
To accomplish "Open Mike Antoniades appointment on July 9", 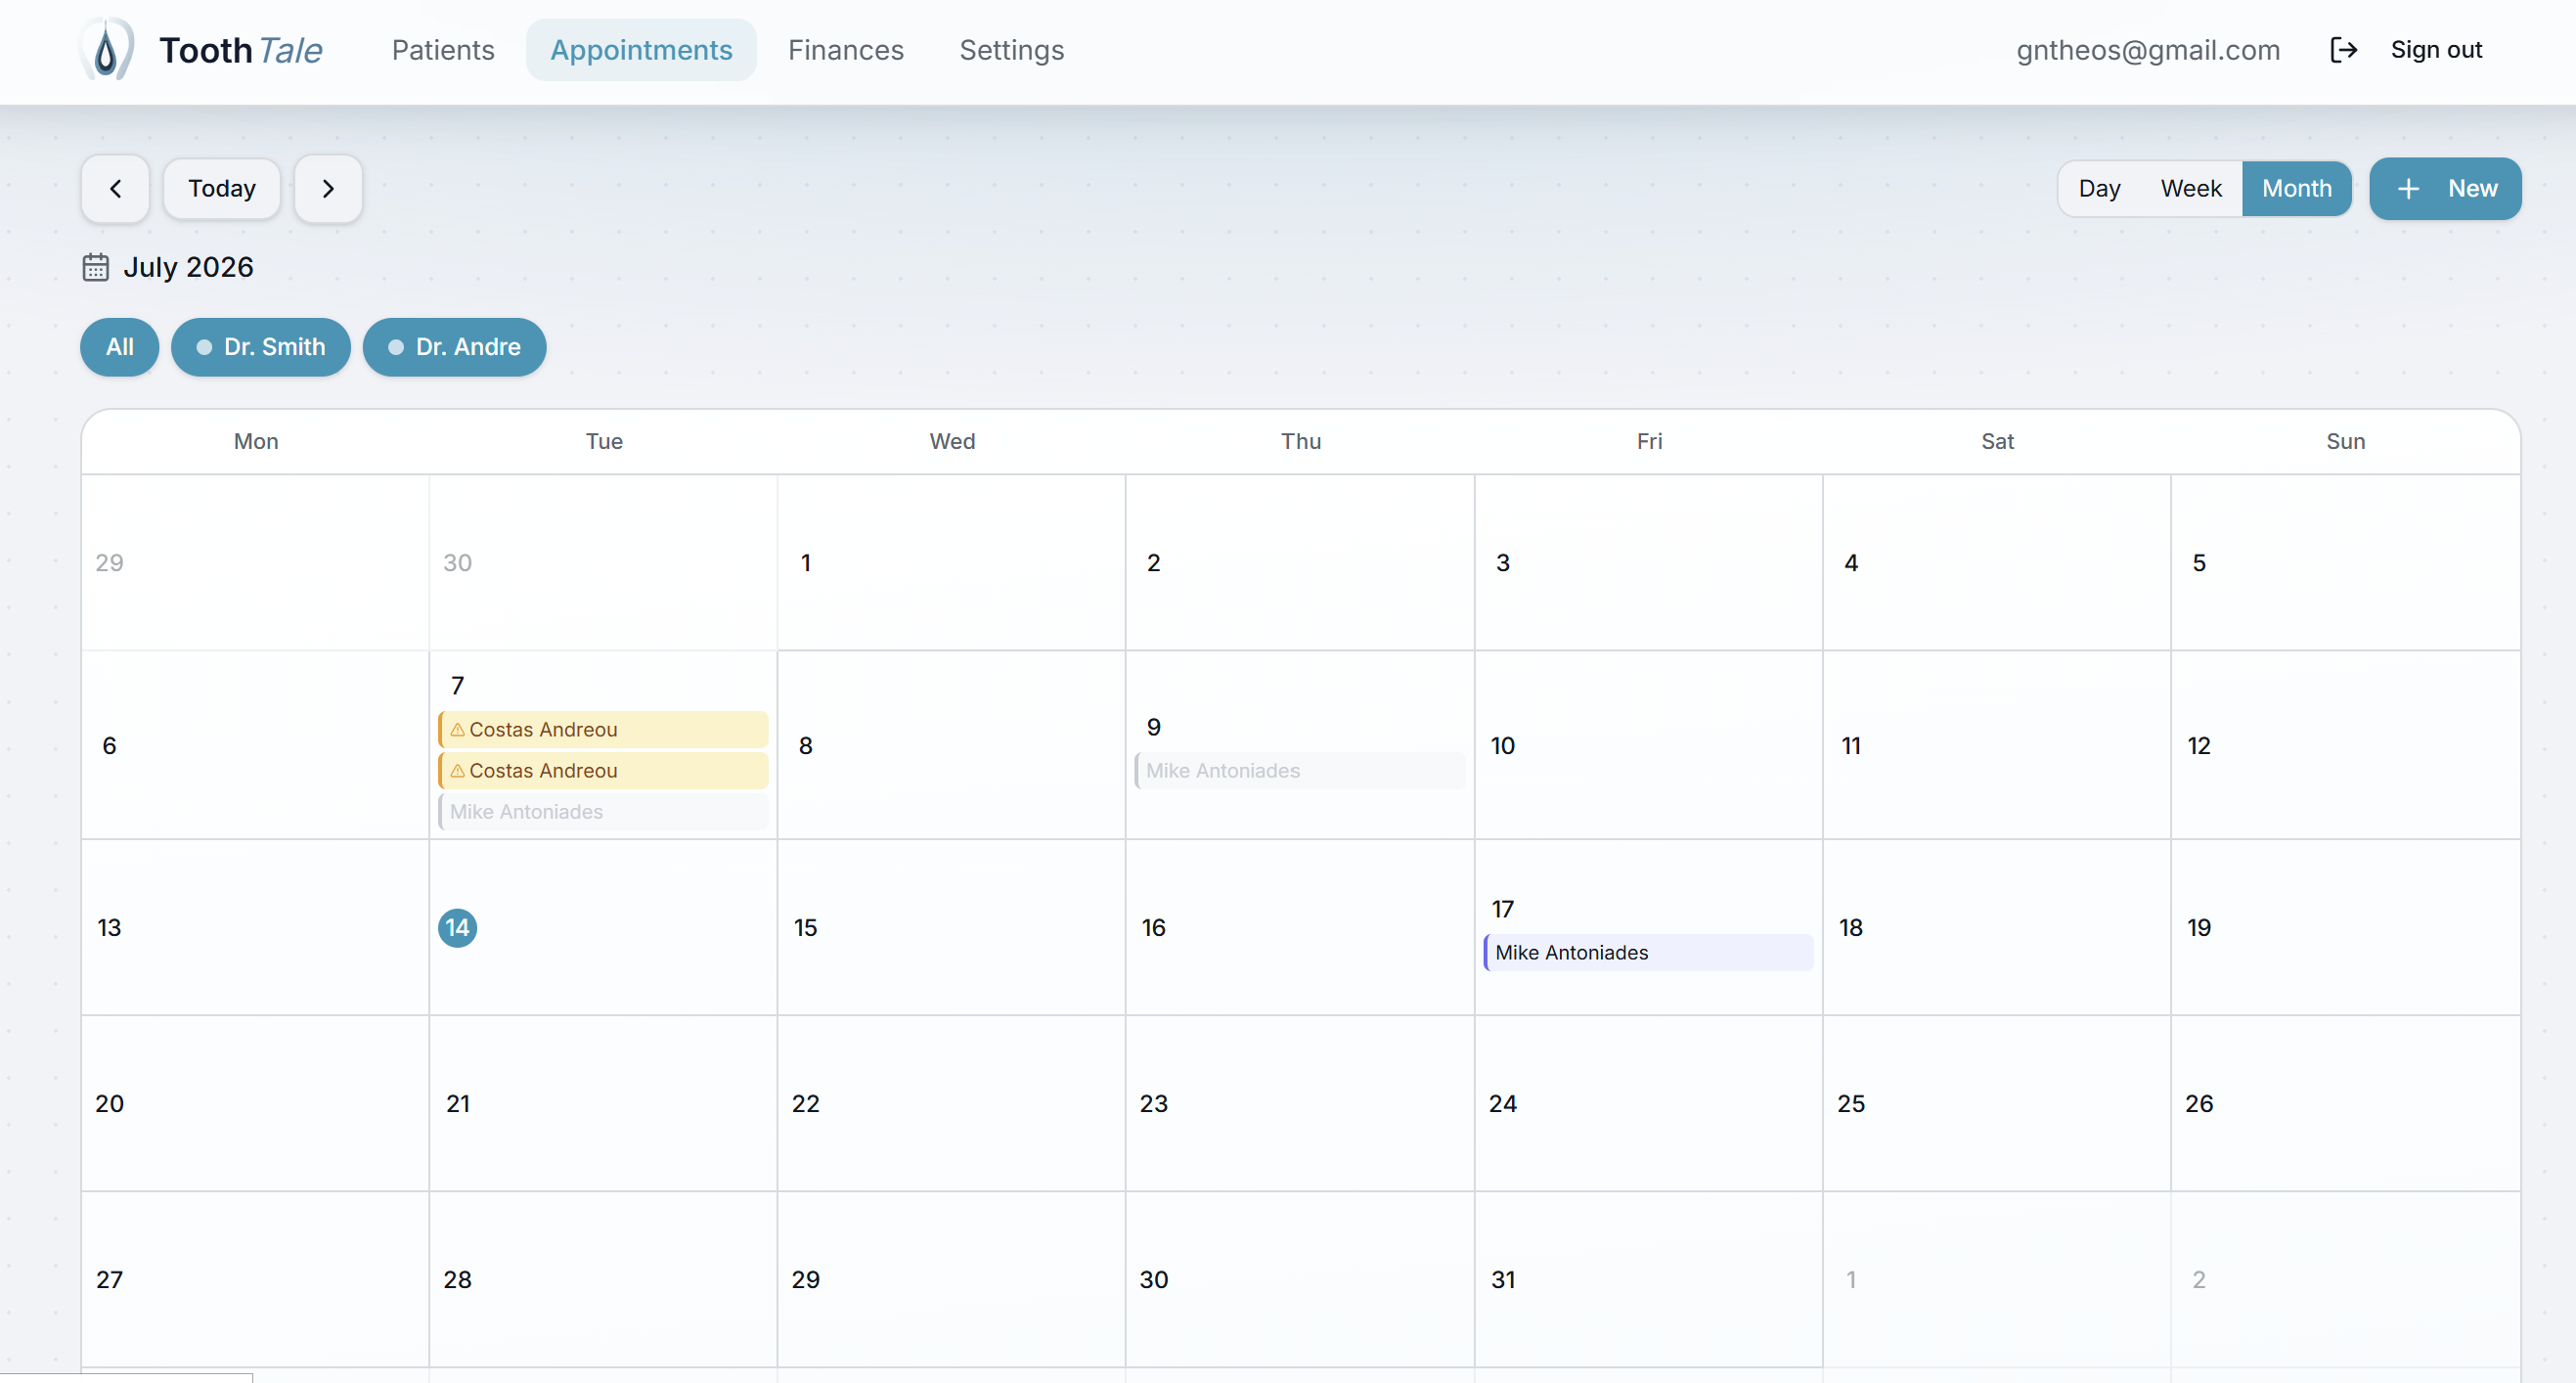I will click(x=1300, y=771).
